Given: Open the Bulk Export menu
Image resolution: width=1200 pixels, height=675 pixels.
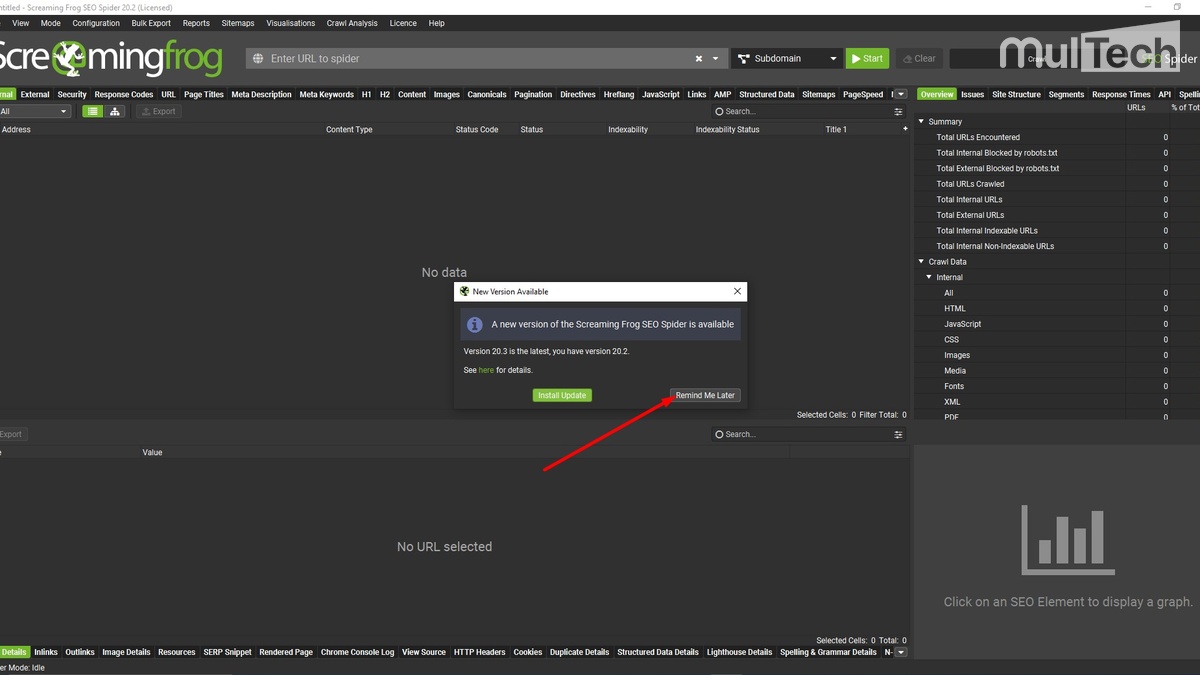Looking at the screenshot, I should (x=151, y=23).
